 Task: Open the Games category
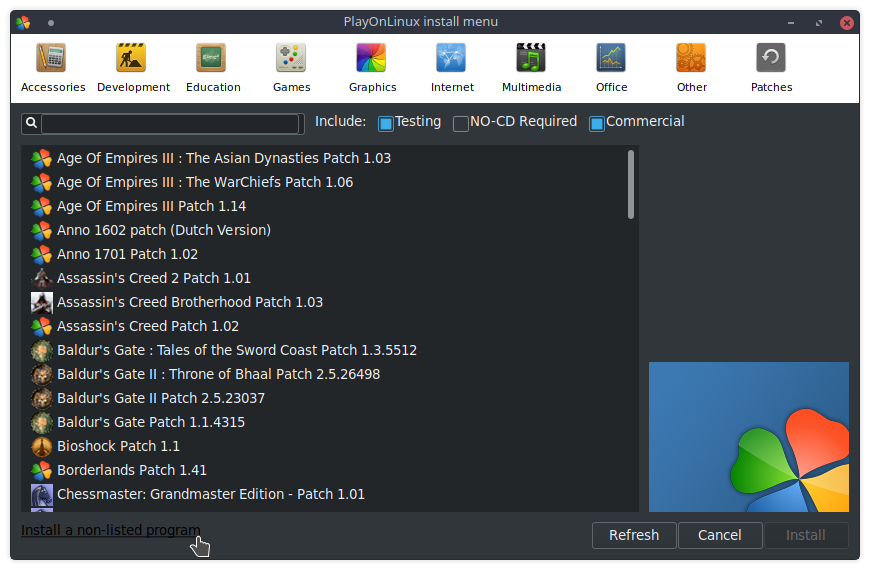(x=291, y=68)
